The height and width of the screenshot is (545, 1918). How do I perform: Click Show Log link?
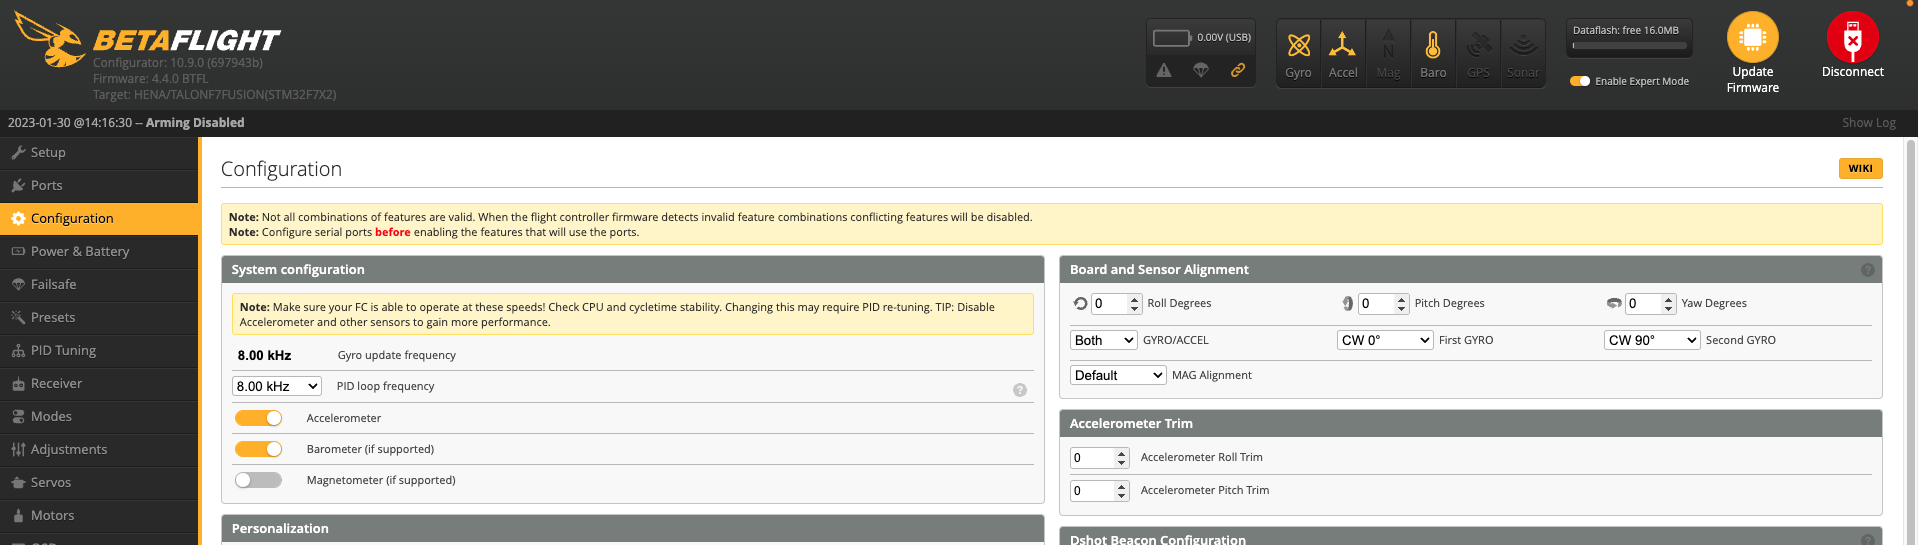coord(1868,122)
